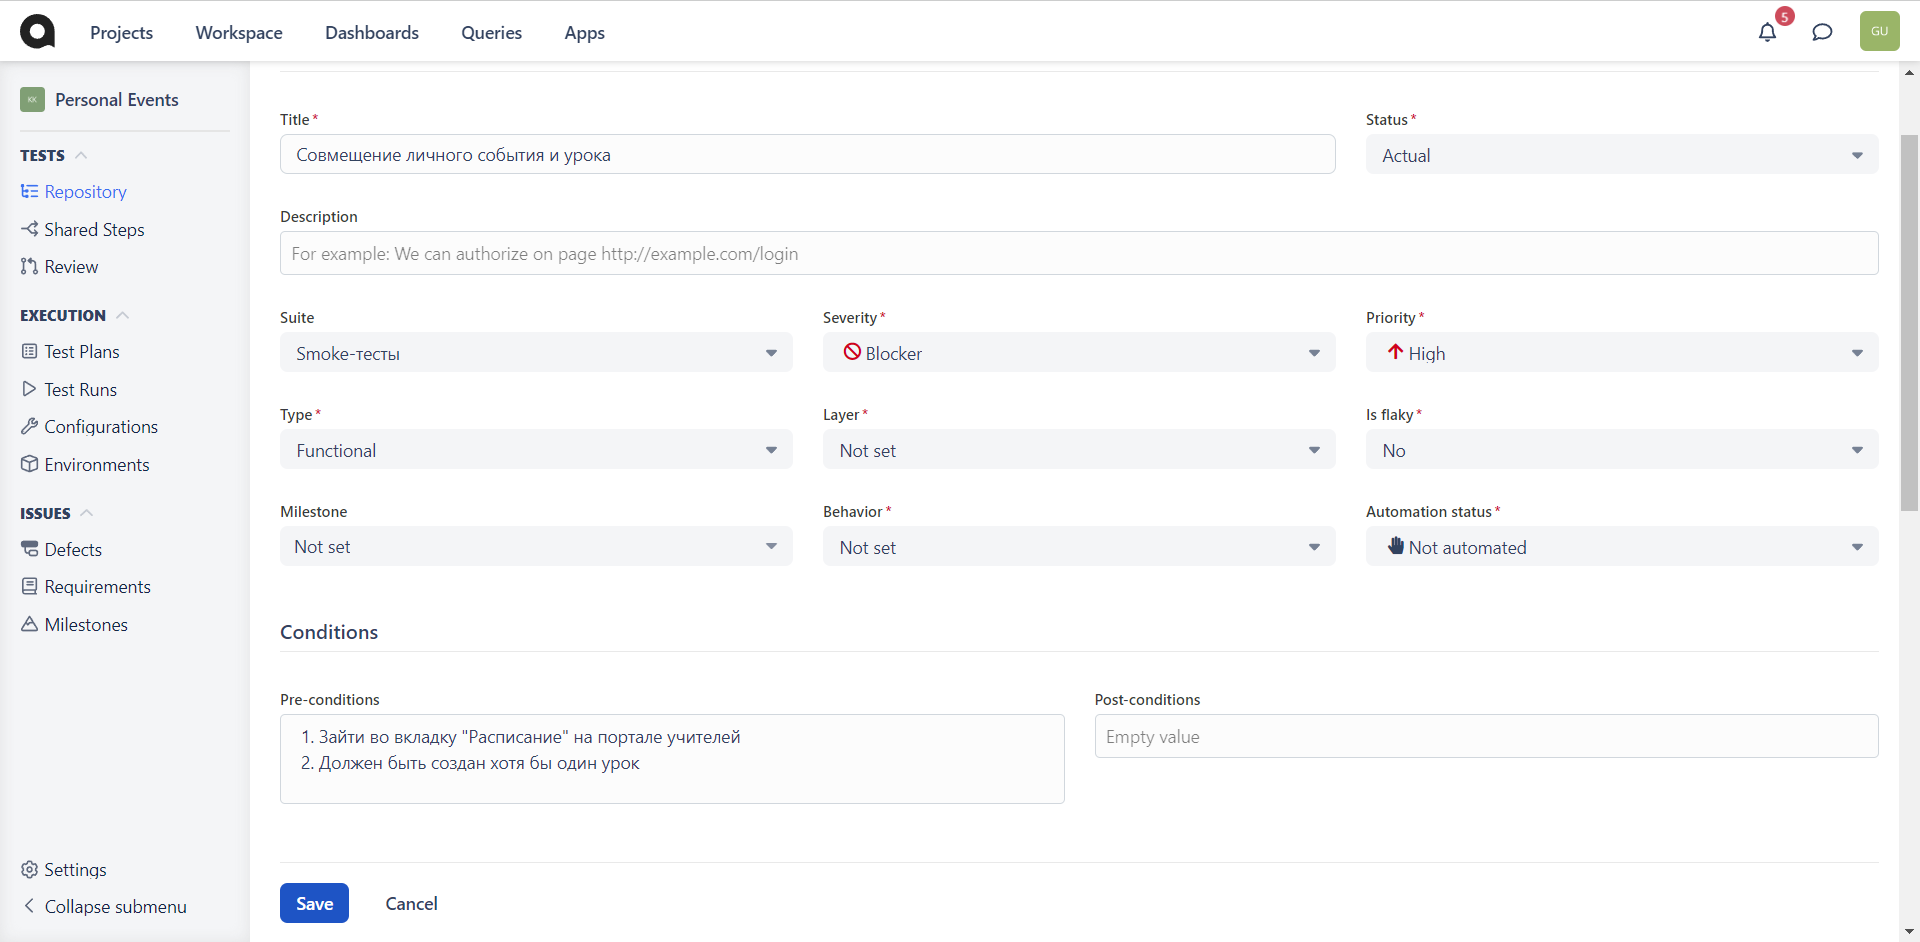Screen dimensions: 1920x942
Task: Click the Settings gear icon
Action: (29, 869)
